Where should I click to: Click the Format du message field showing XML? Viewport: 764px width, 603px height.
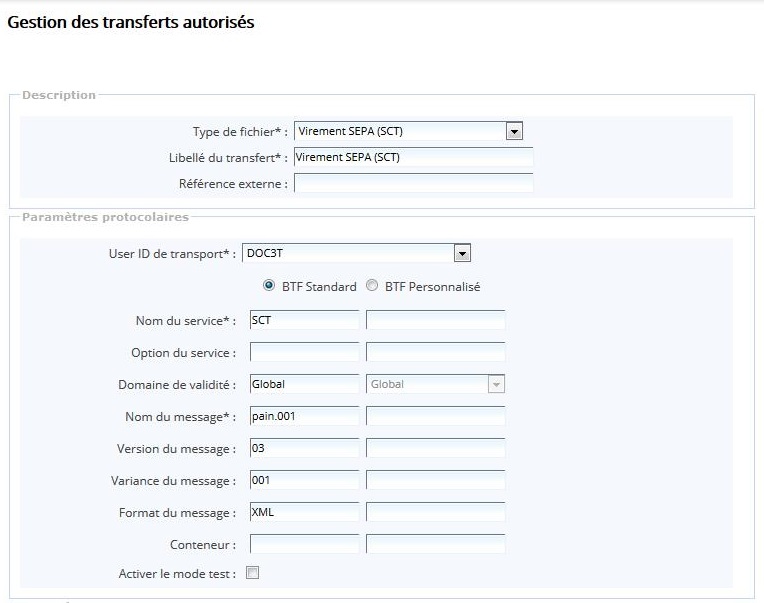(x=304, y=512)
